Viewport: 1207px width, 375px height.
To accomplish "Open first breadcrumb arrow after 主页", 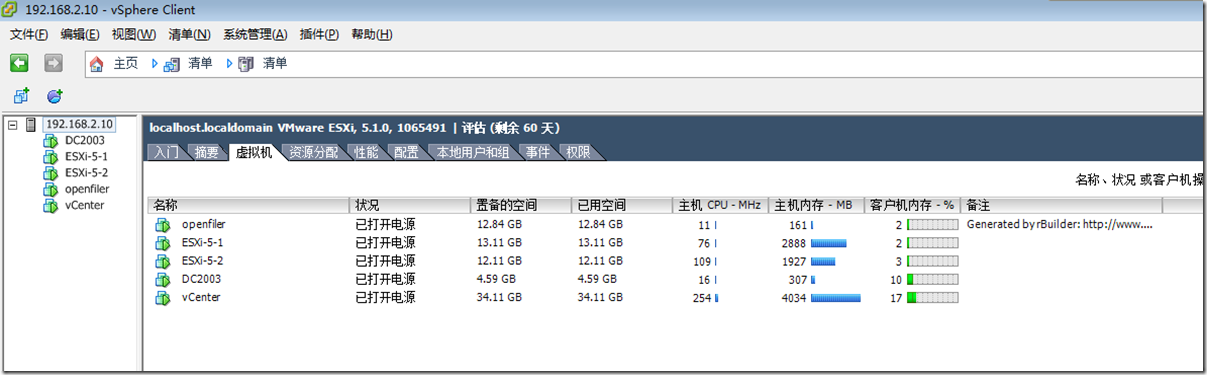I will click(x=155, y=64).
